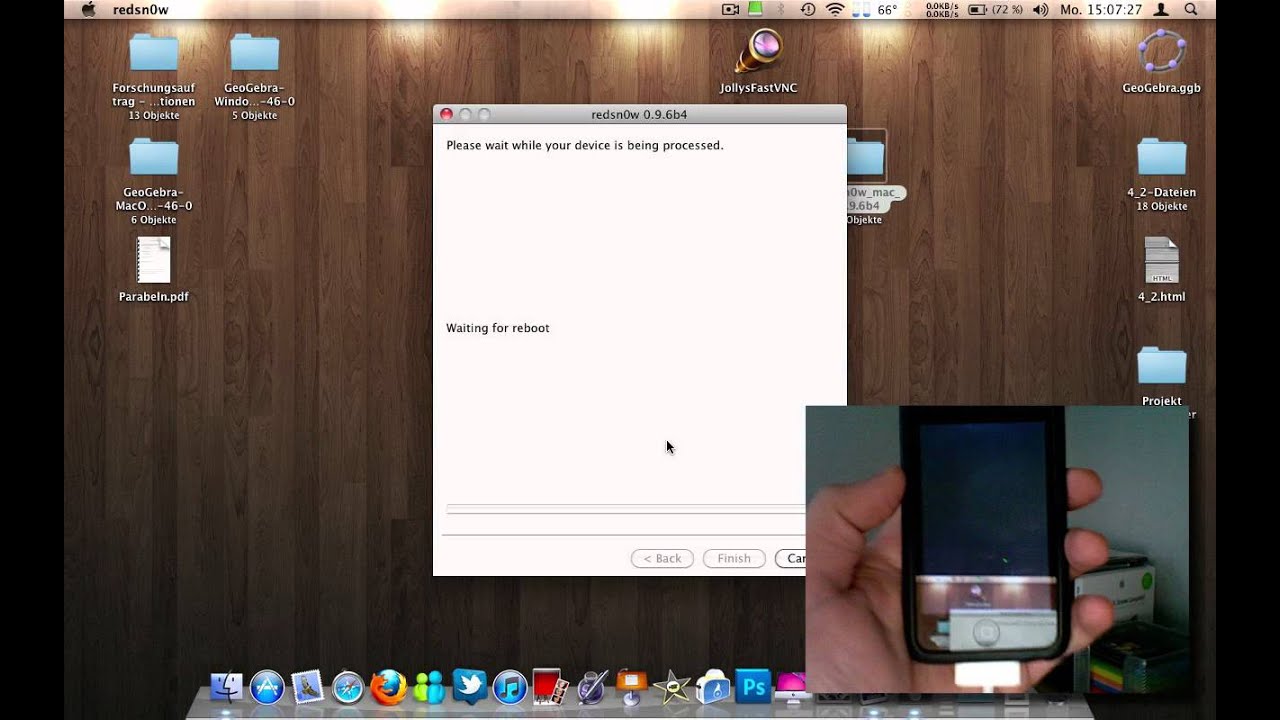Screen dimensions: 1280x720
Task: Click the user account silhouette icon
Action: [1161, 9]
